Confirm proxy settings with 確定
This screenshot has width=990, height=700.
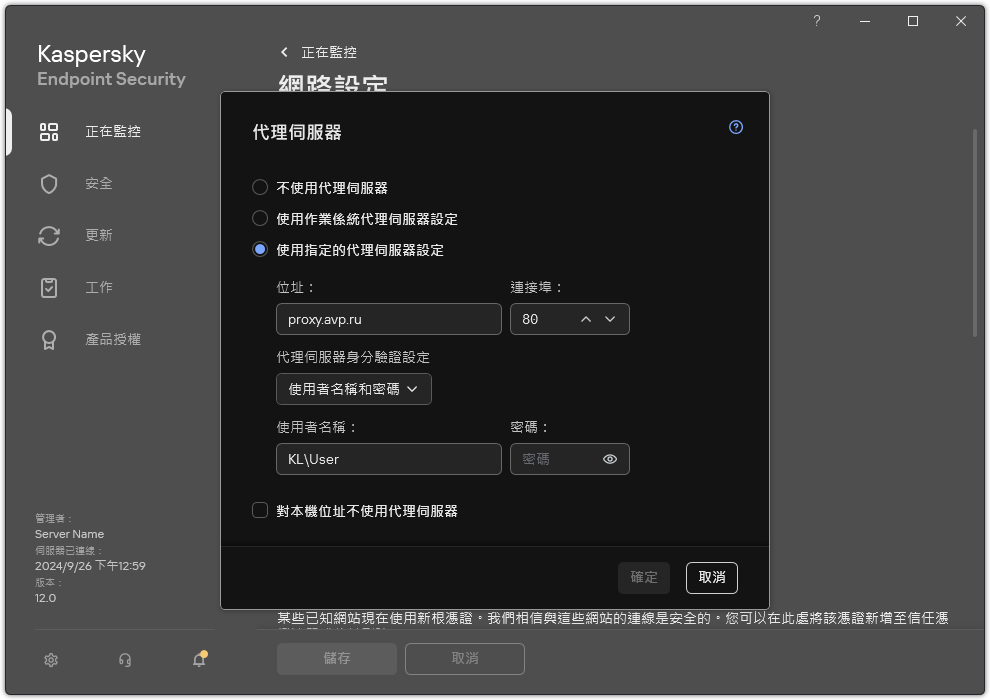click(643, 578)
